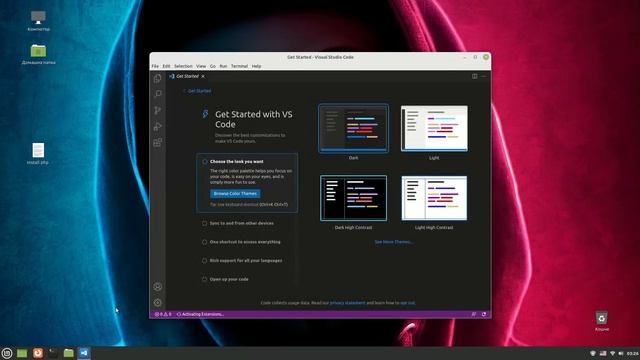This screenshot has height=360, width=640.
Task: Click the errors and warnings status indicator
Action: [163, 314]
